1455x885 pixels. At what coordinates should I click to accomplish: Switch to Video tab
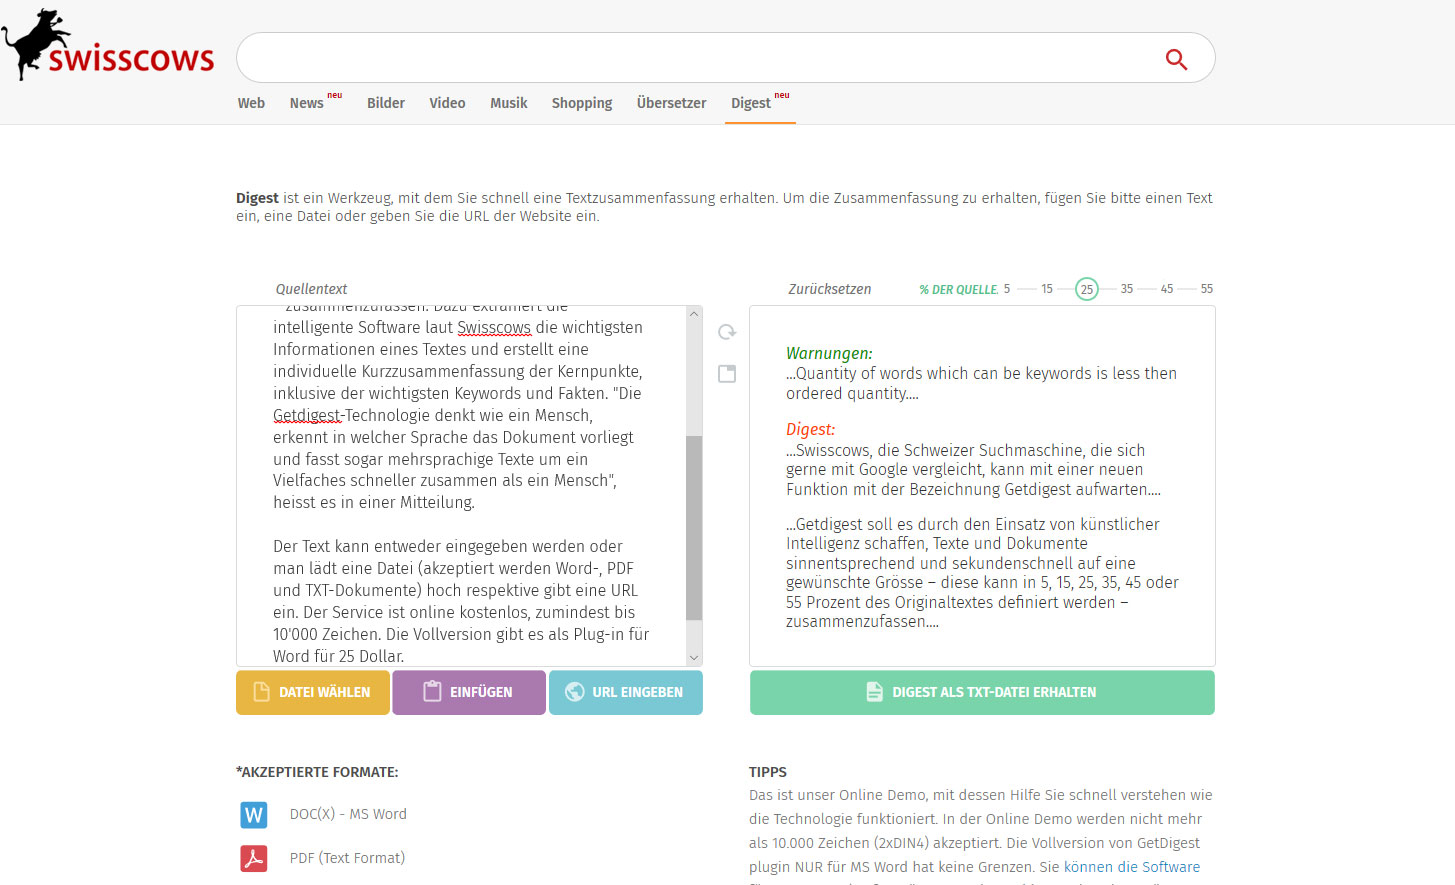(x=447, y=103)
